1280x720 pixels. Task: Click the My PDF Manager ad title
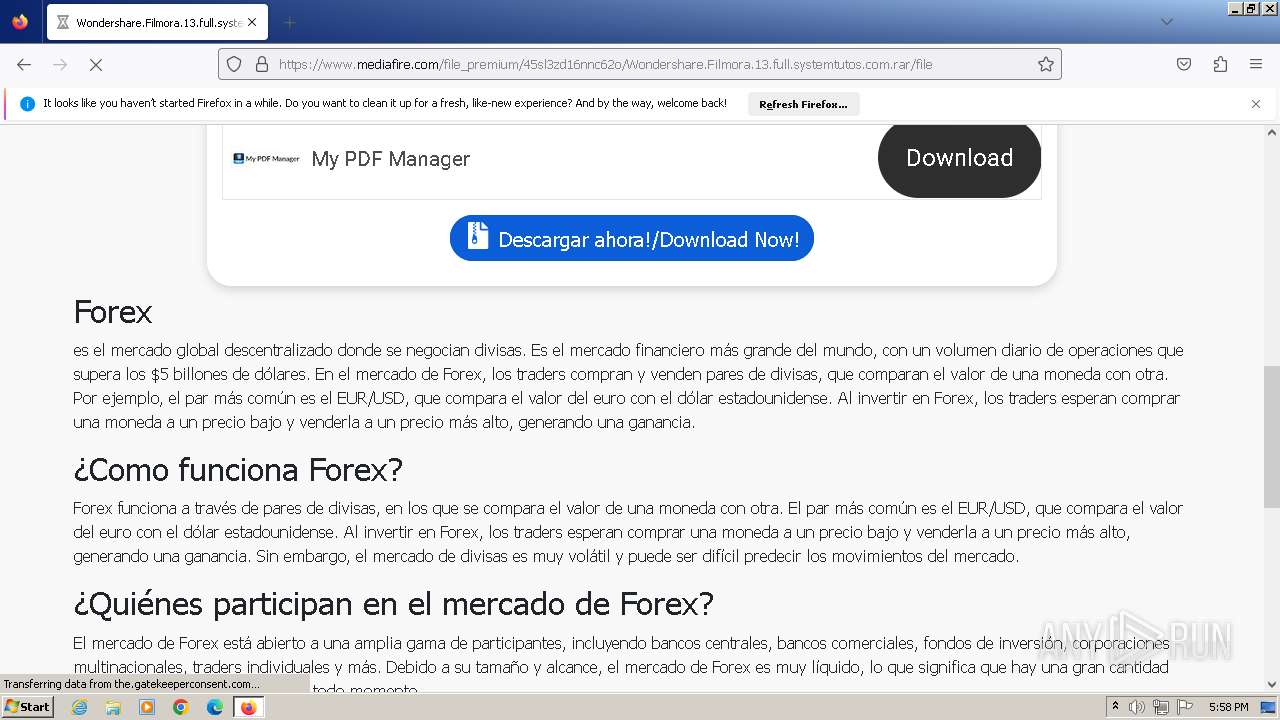(391, 159)
